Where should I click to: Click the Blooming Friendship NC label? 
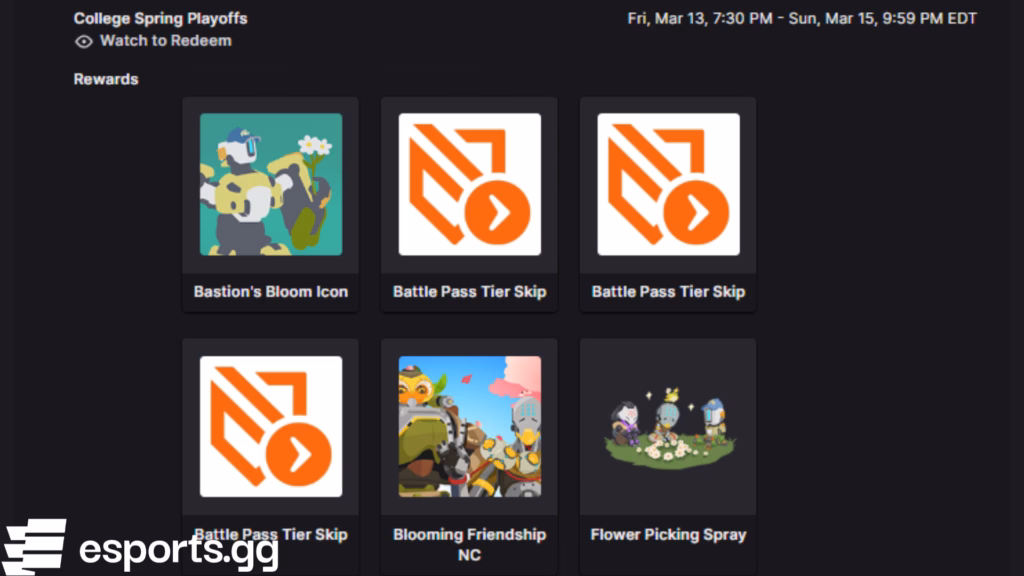point(468,543)
